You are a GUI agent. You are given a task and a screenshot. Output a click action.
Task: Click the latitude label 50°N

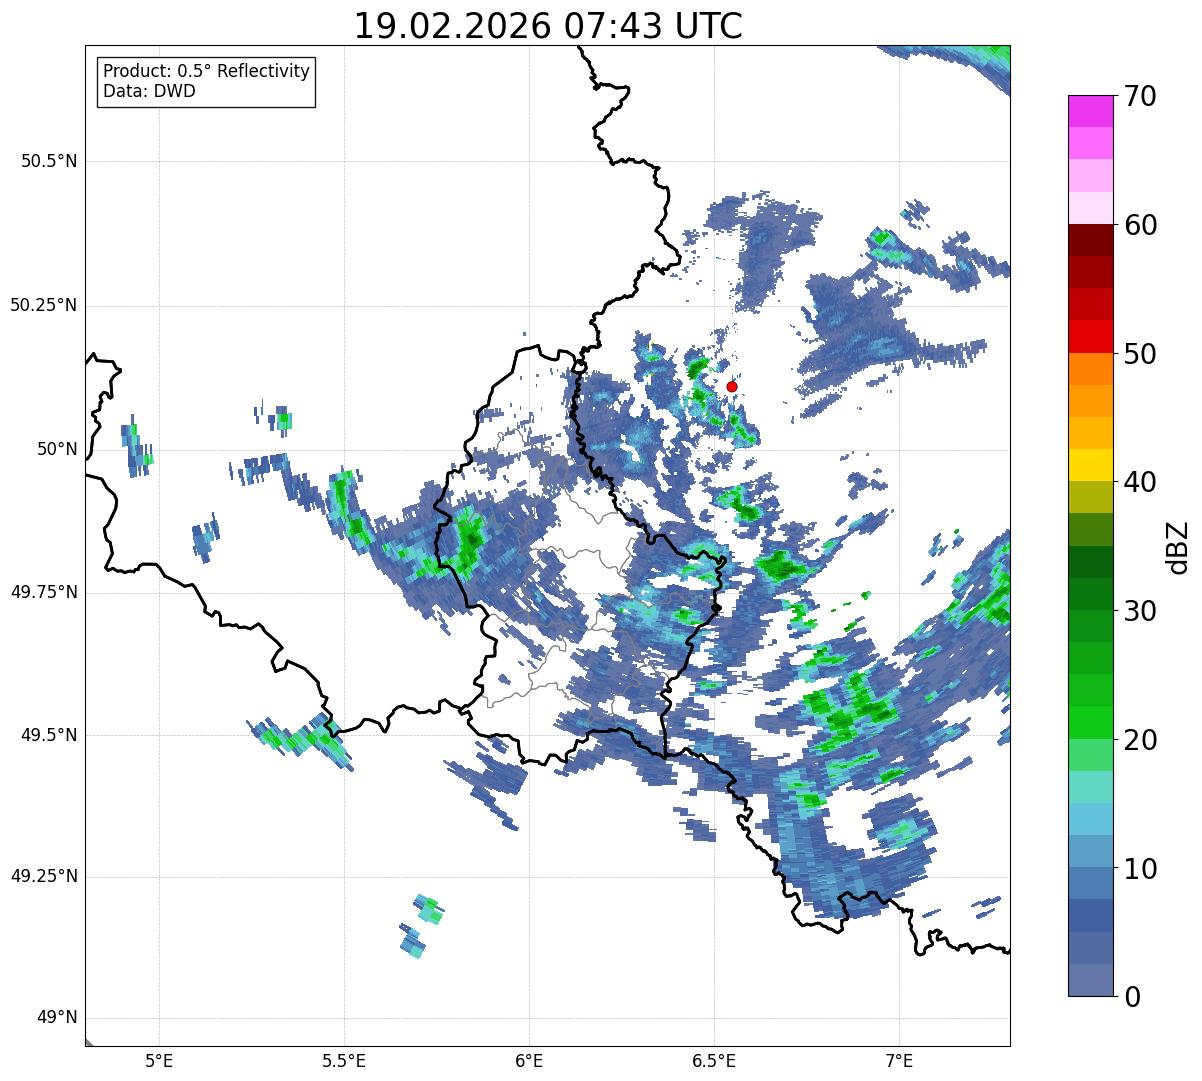(56, 449)
